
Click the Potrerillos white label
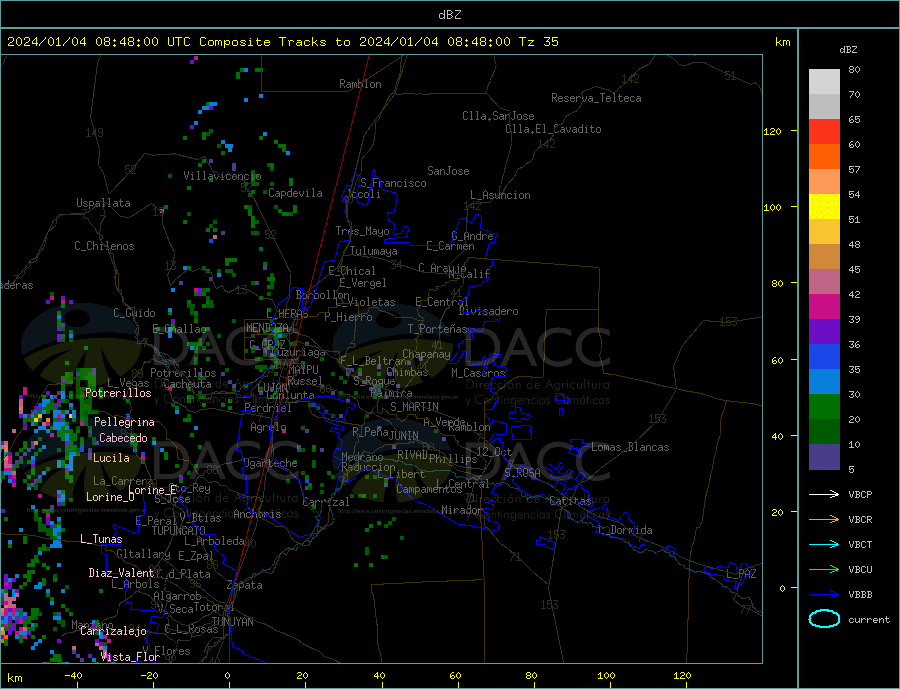118,393
